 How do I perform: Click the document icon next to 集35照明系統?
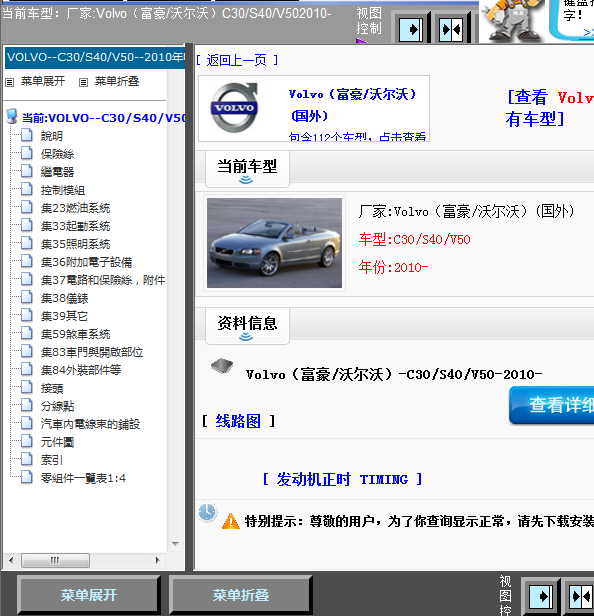click(x=27, y=243)
